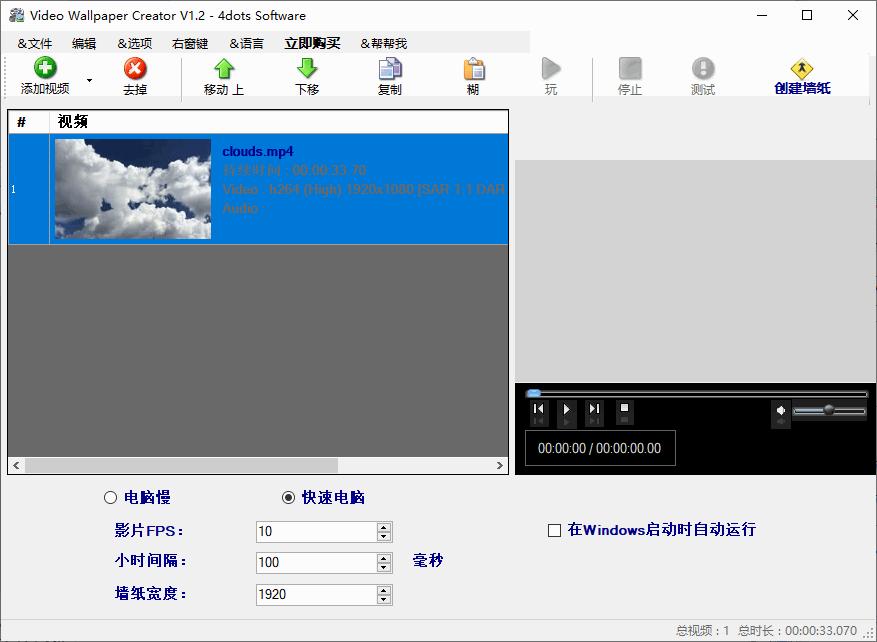Click the app icon in the title bar
This screenshot has height=642, width=877.
click(17, 15)
